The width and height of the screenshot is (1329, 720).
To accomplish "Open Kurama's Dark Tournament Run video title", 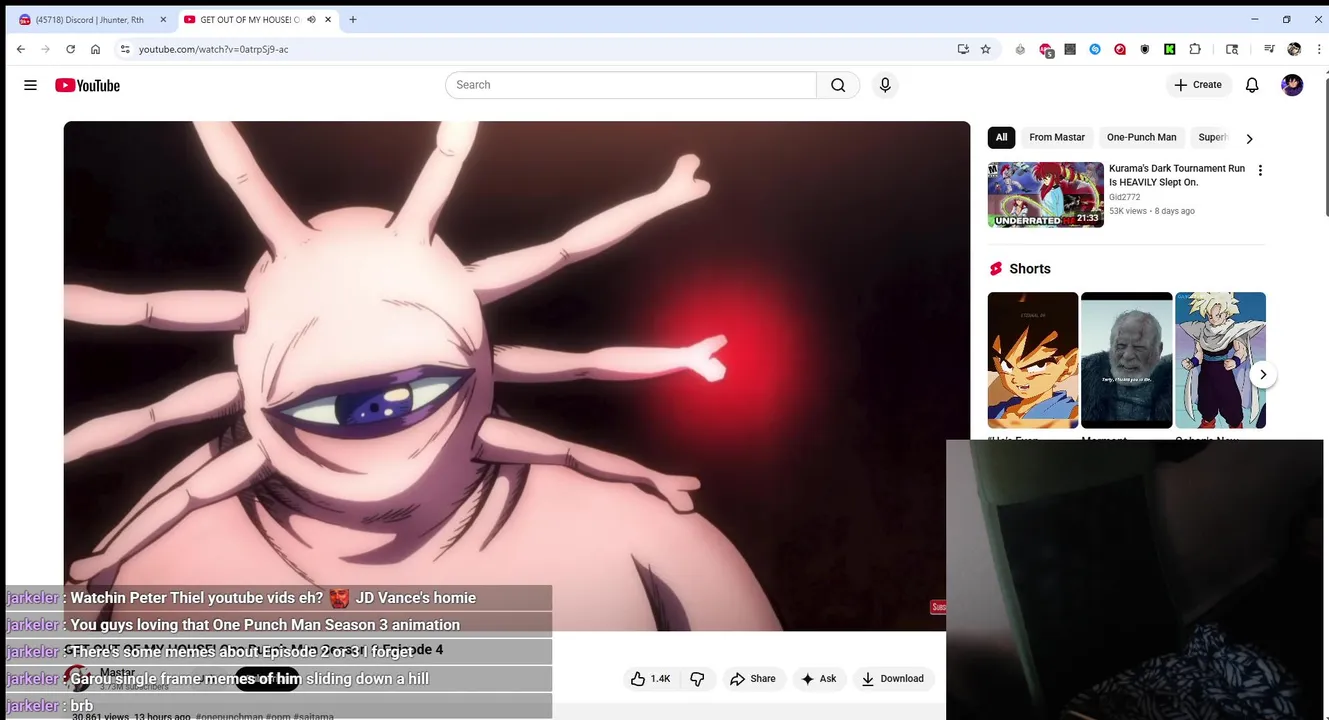I will coord(1177,176).
